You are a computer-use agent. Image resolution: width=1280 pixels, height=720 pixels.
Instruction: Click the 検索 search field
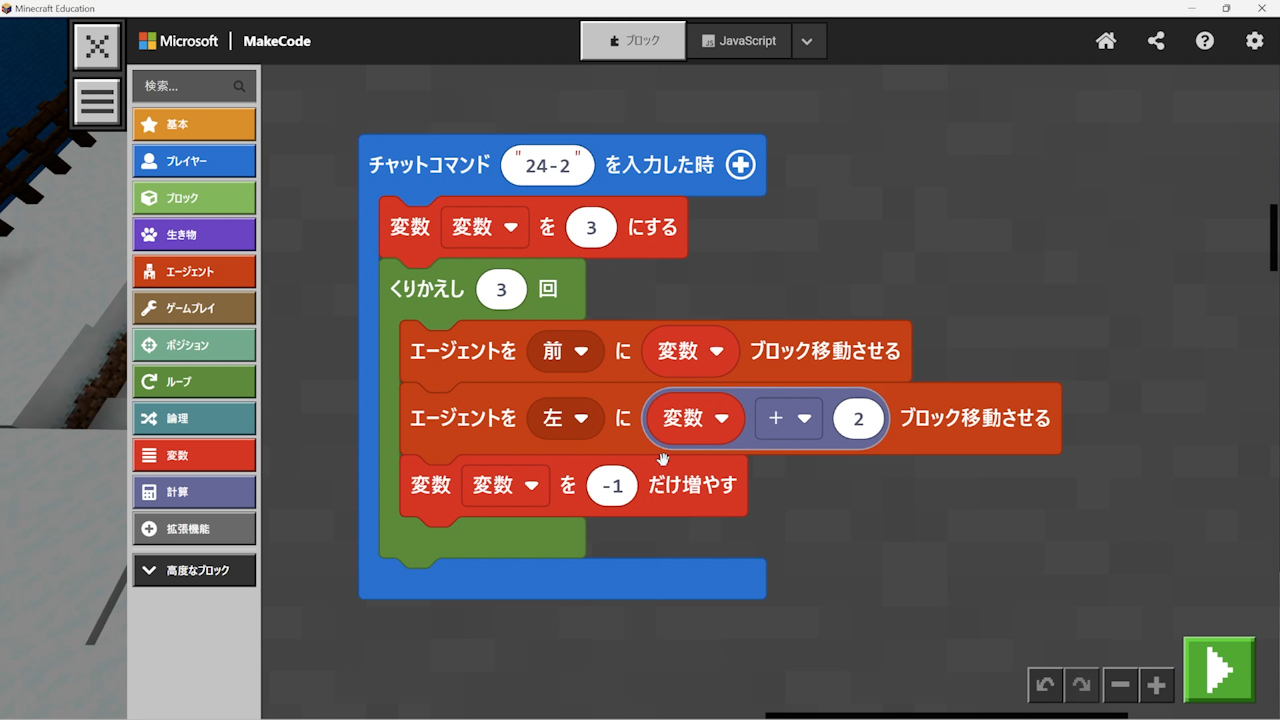coord(186,86)
